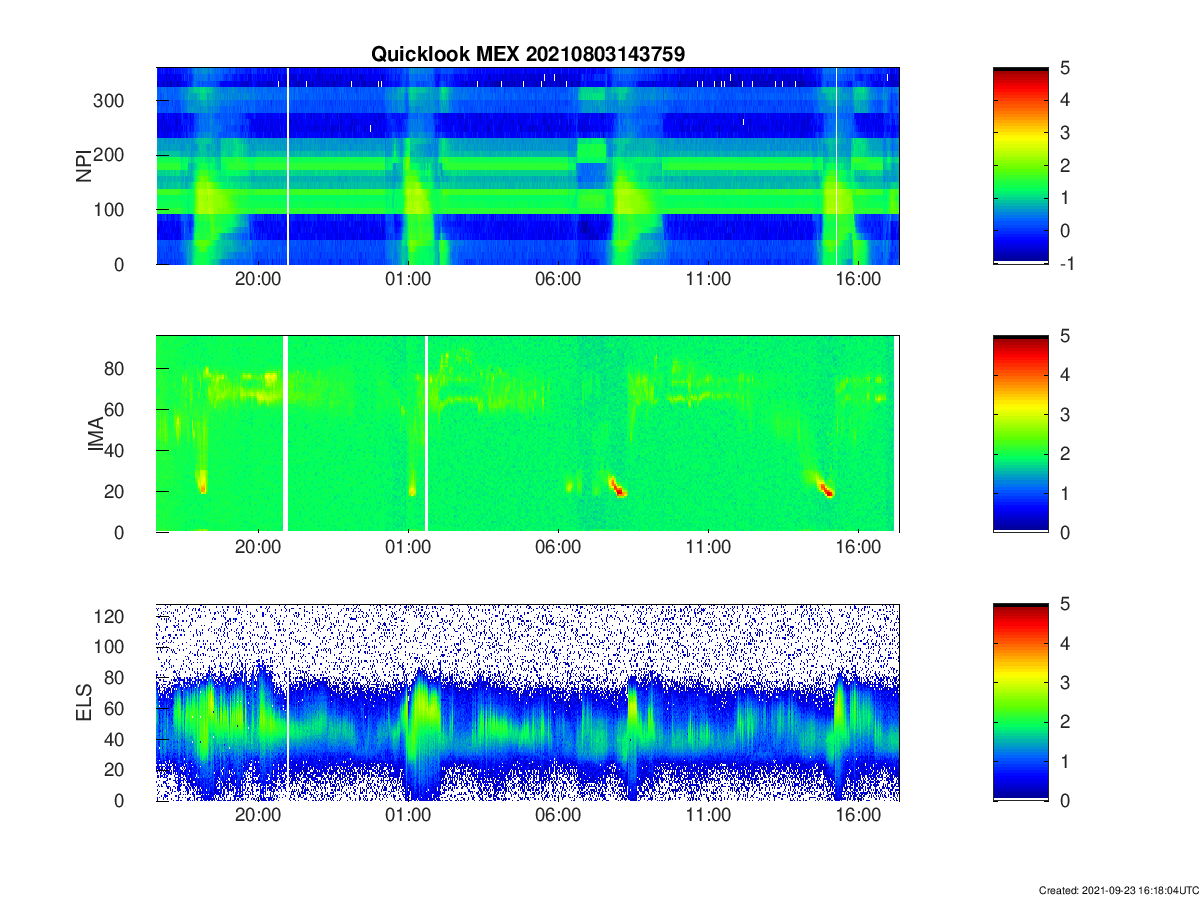1200x900 pixels.
Task: Click the 11:00 tick under the NPI plot
Action: click(x=708, y=279)
